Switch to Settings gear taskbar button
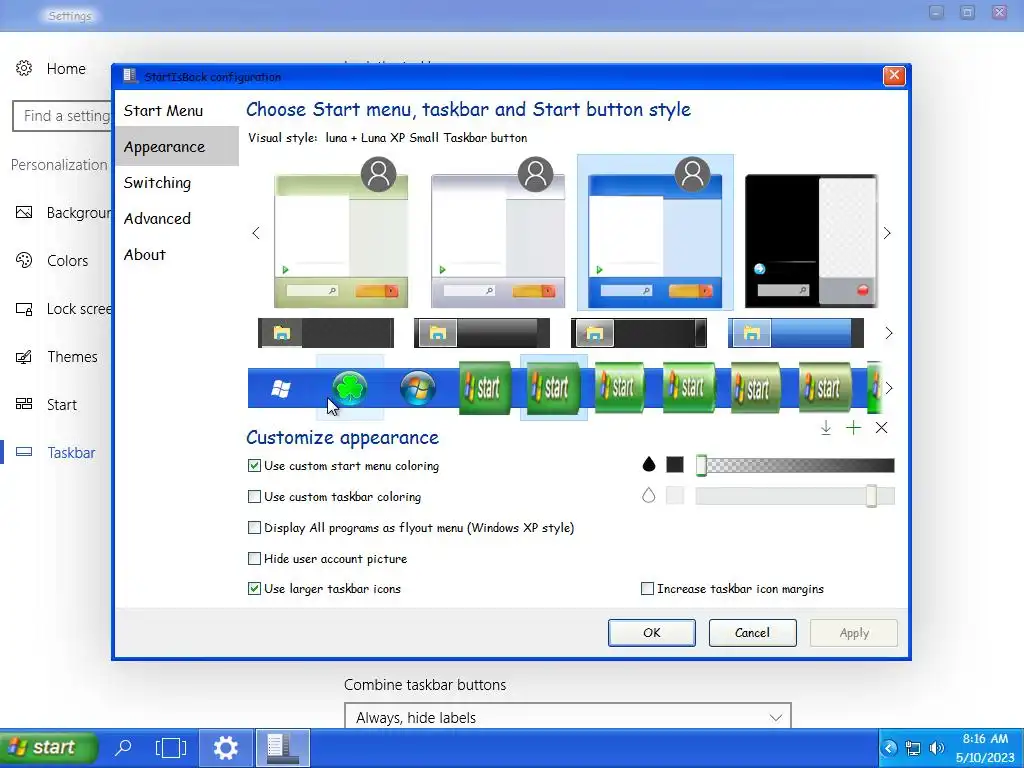 click(226, 748)
